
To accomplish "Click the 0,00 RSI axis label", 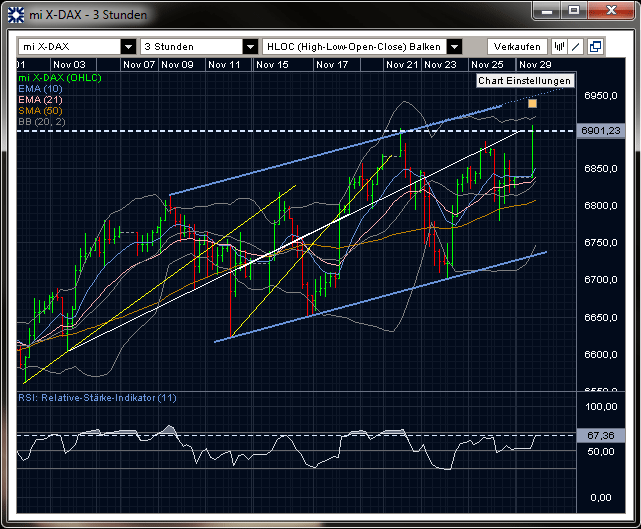I will pos(601,498).
